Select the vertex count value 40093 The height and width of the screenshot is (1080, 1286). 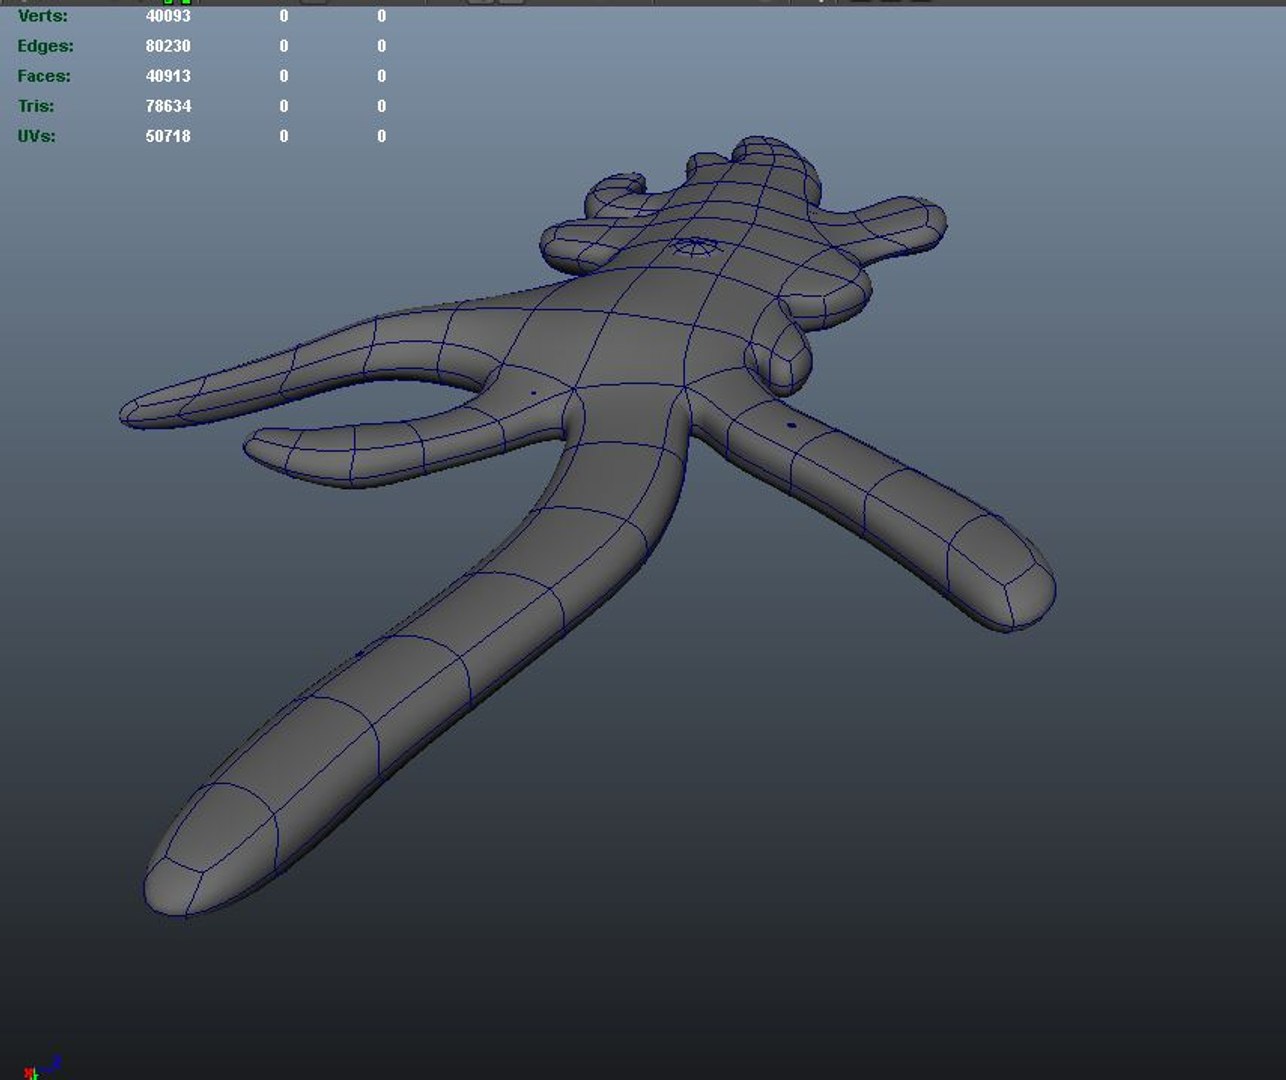(x=168, y=16)
